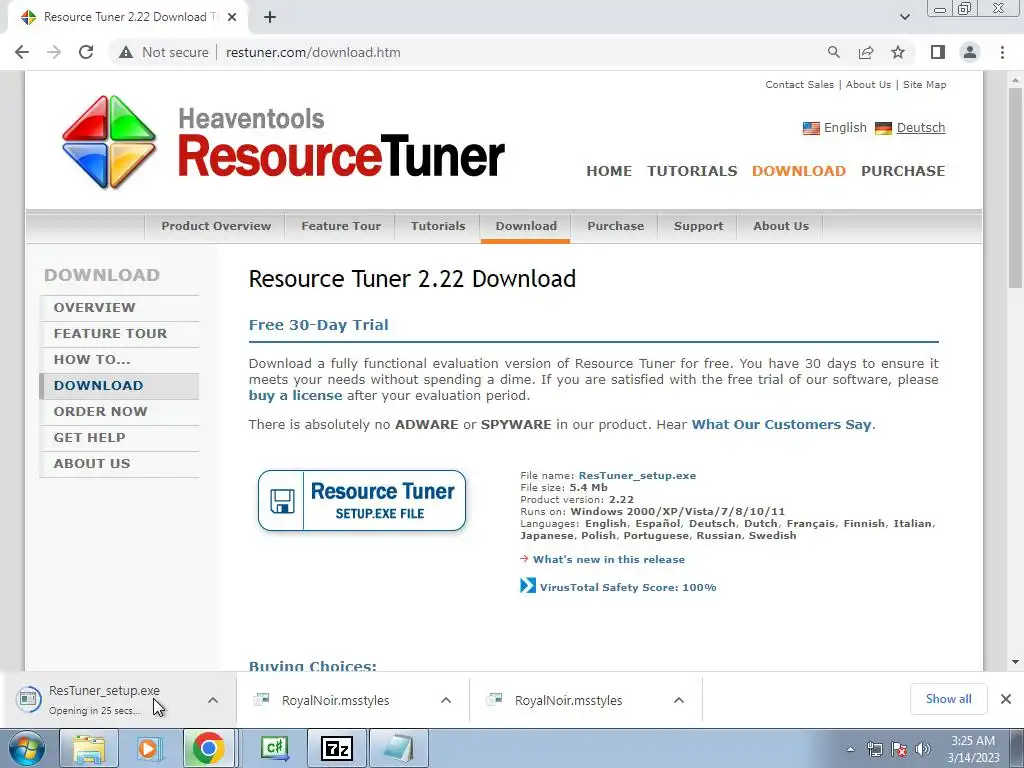Click the Resource Tuner SETUP.EXE FILE button
Viewport: 1024px width, 768px height.
pyautogui.click(x=362, y=501)
